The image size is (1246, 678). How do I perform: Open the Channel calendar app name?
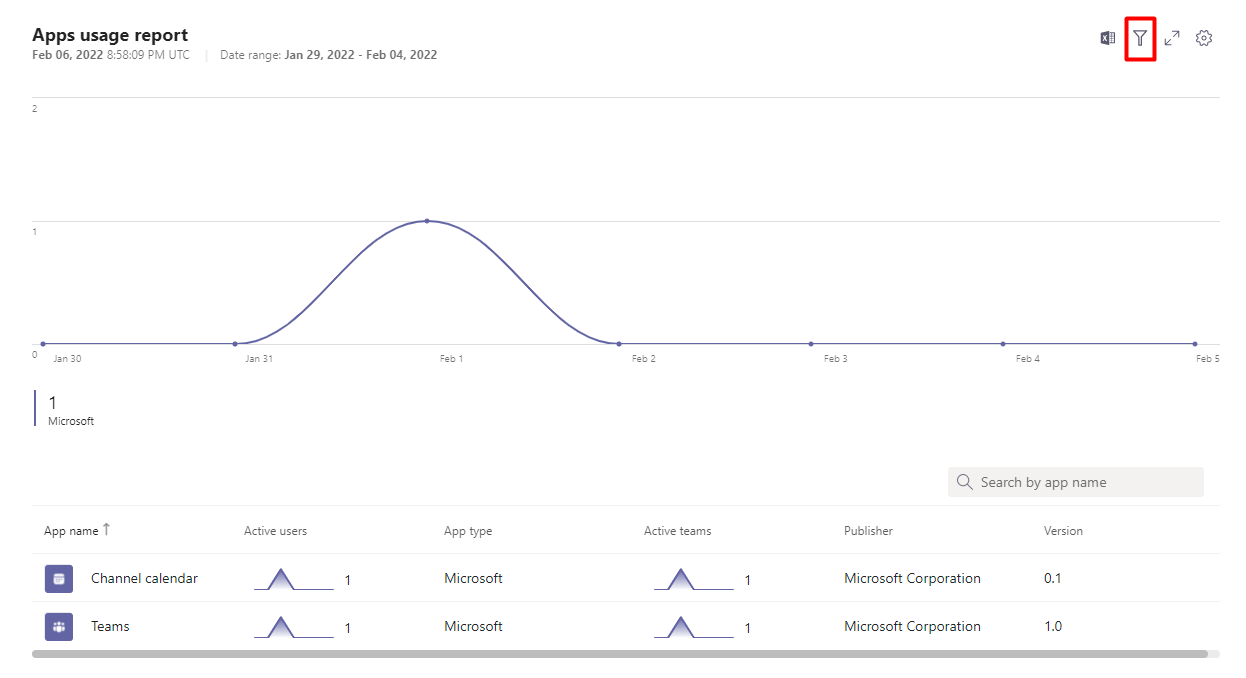point(144,579)
